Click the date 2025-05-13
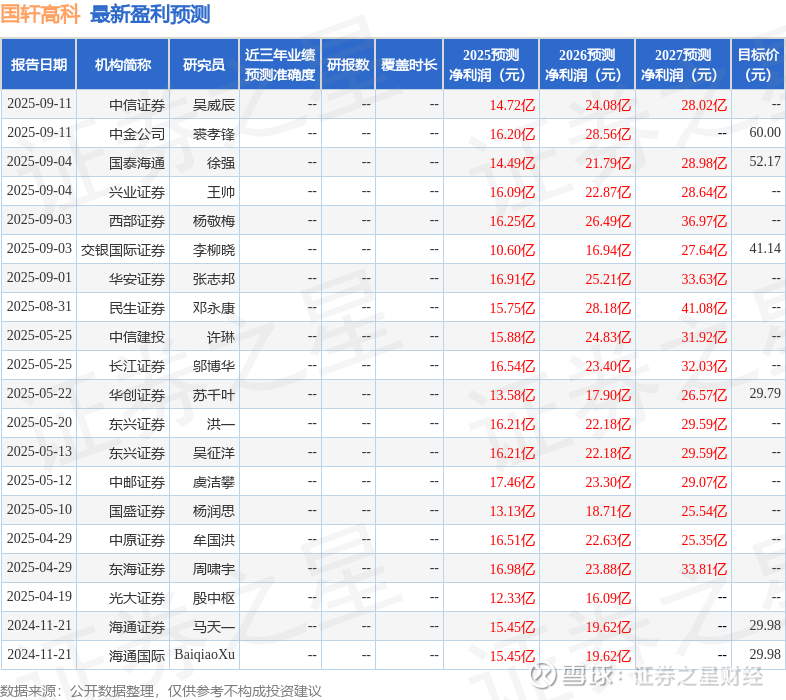Image resolution: width=786 pixels, height=700 pixels. tap(40, 452)
